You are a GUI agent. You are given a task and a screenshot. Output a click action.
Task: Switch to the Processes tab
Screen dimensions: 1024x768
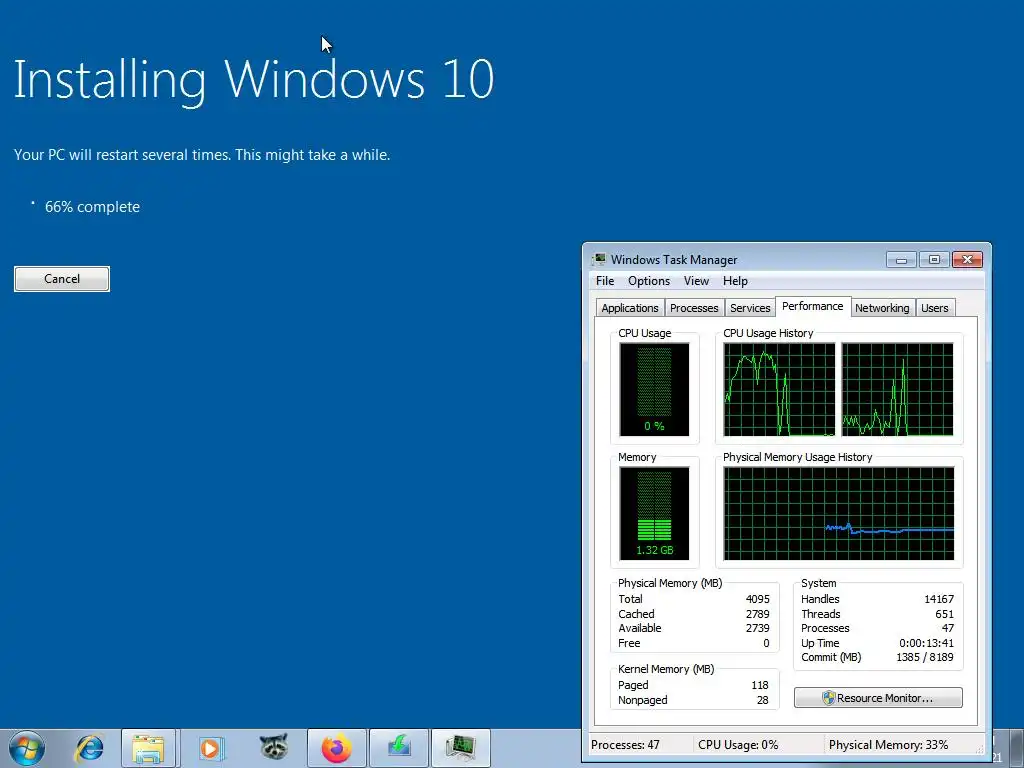tap(694, 308)
